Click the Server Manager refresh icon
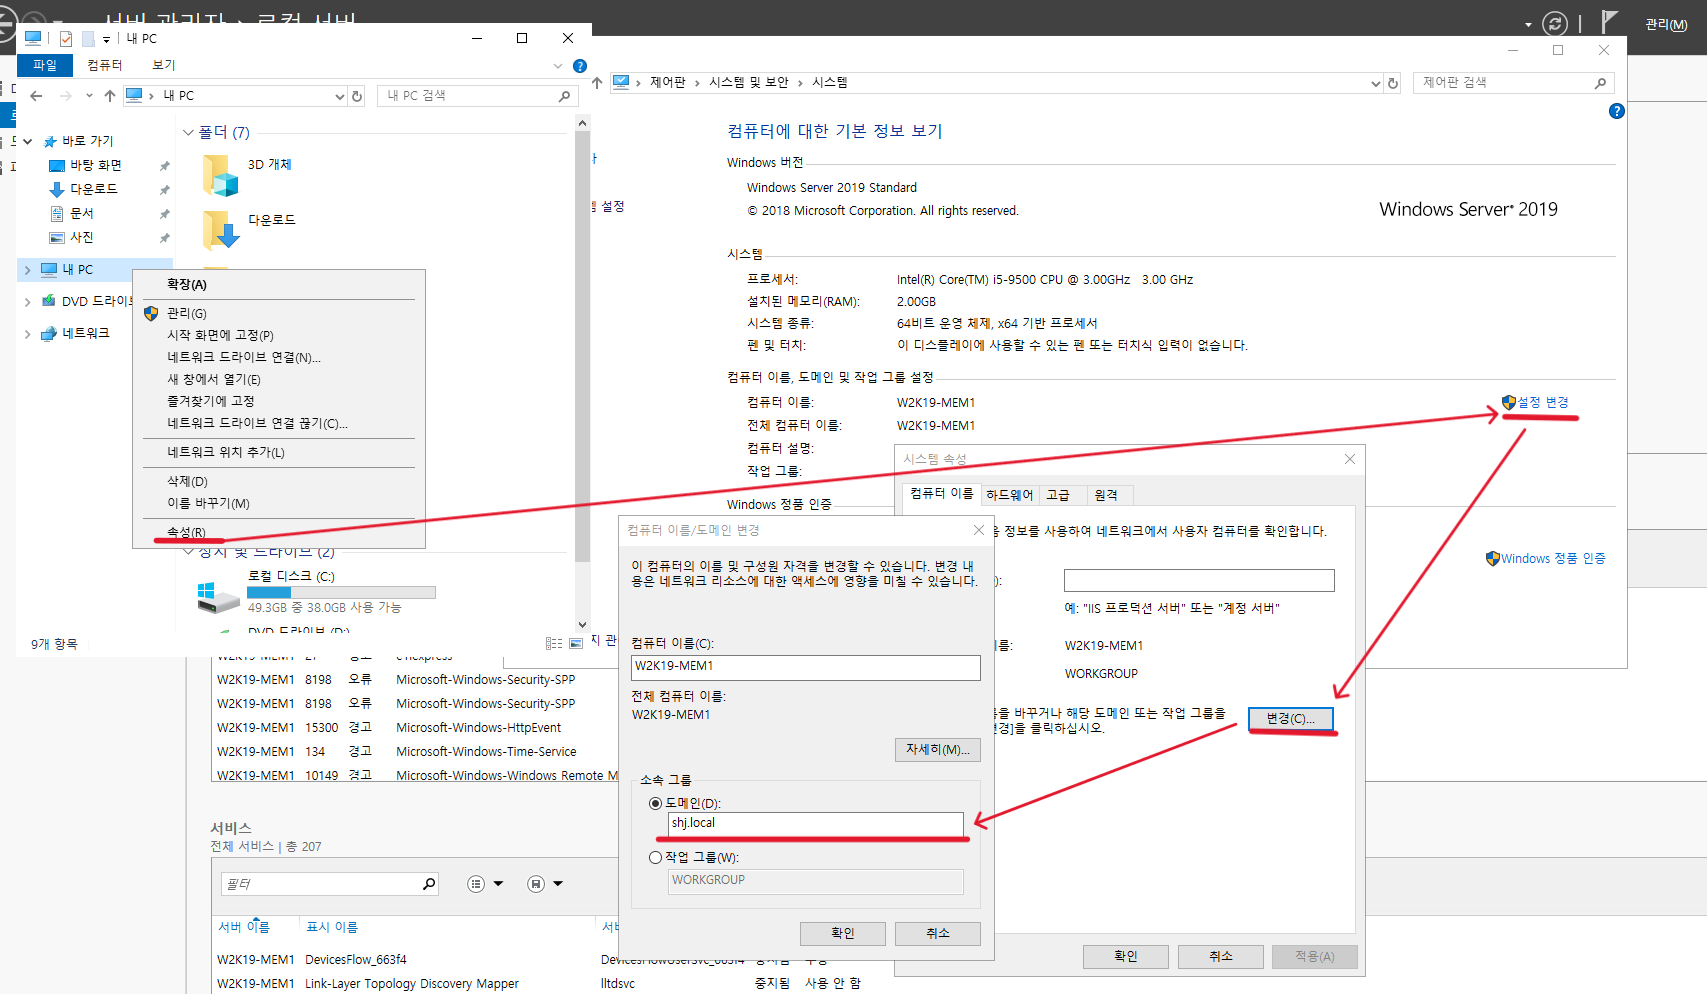This screenshot has height=994, width=1707. (x=1555, y=23)
